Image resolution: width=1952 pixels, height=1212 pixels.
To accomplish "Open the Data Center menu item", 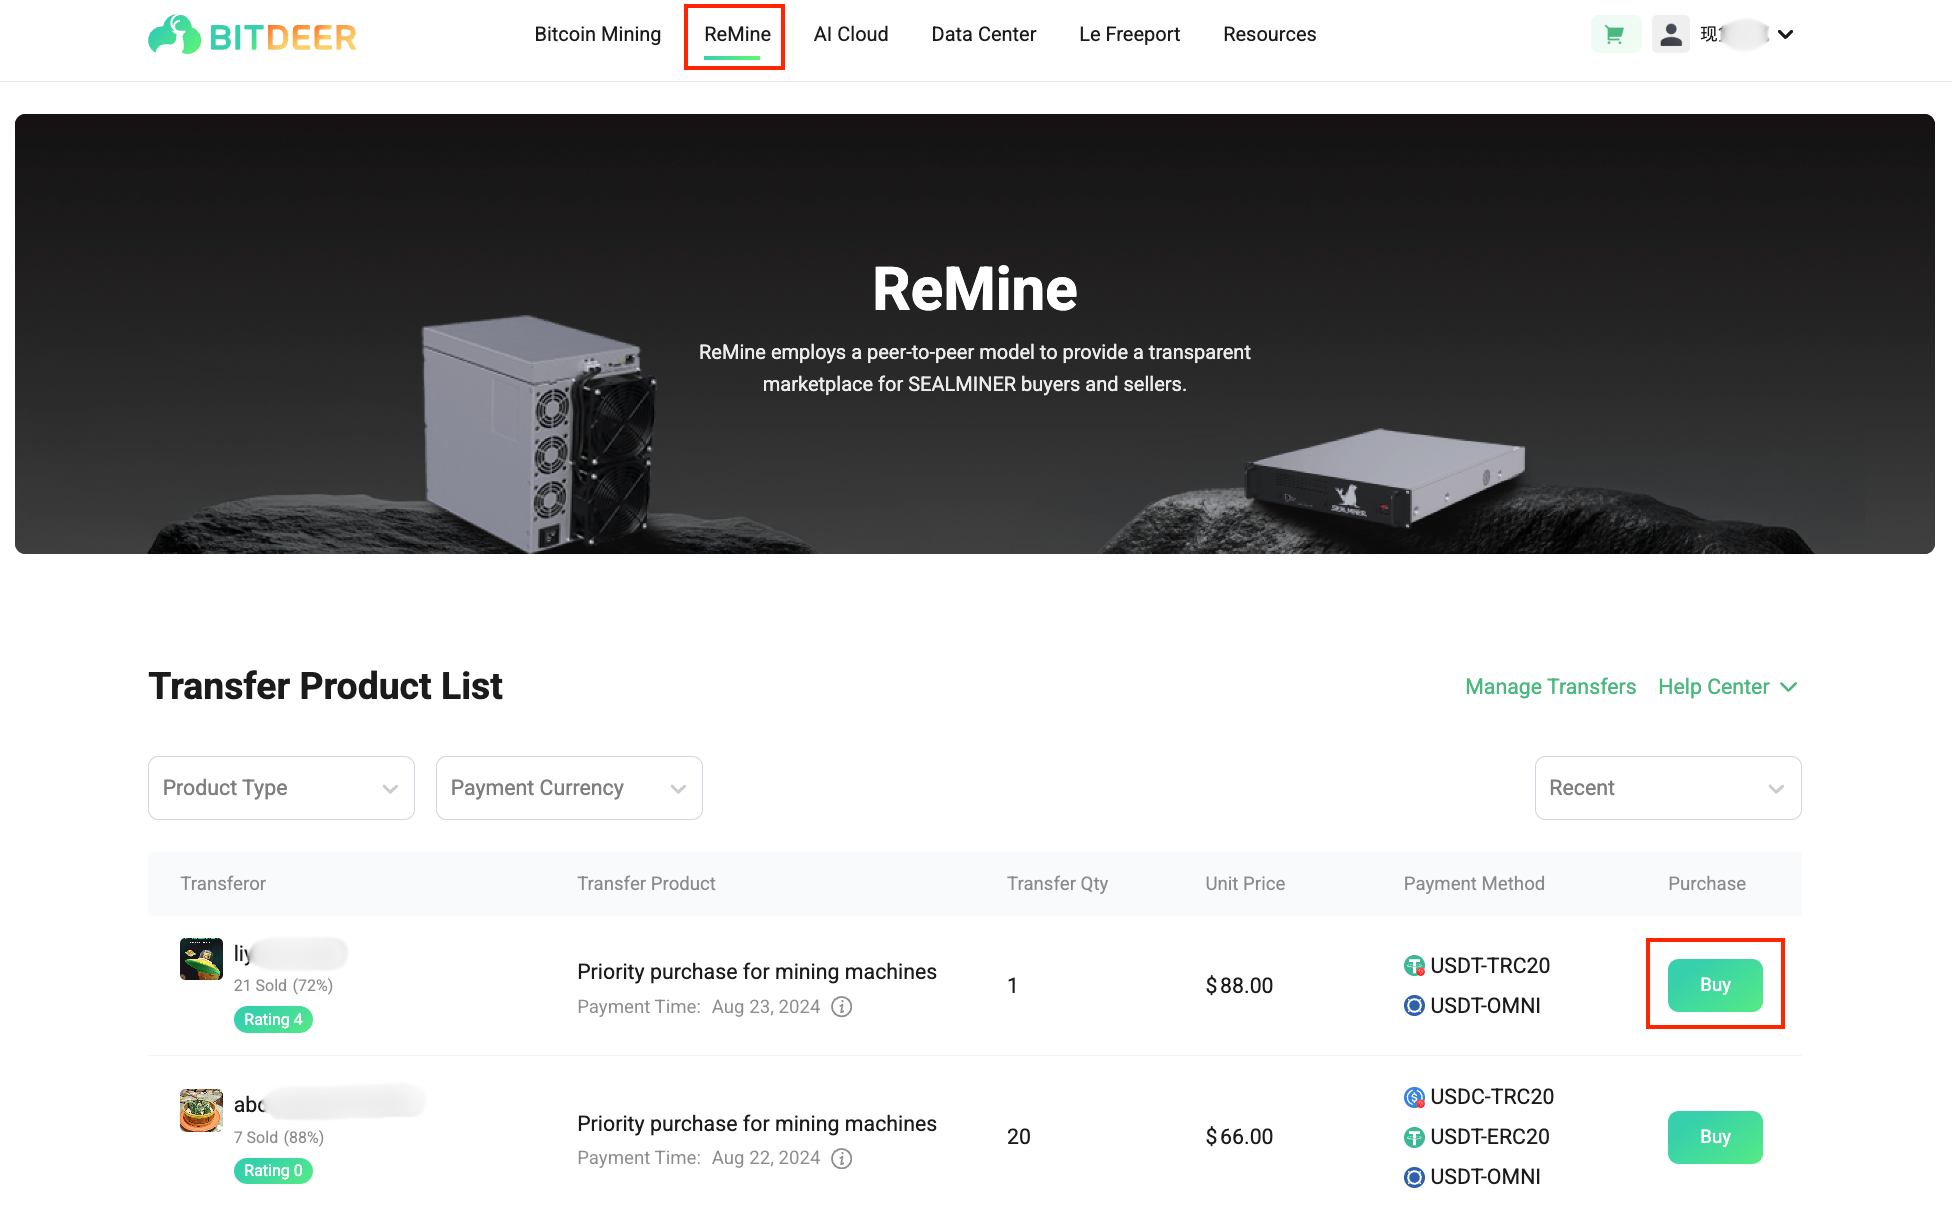I will 983,34.
